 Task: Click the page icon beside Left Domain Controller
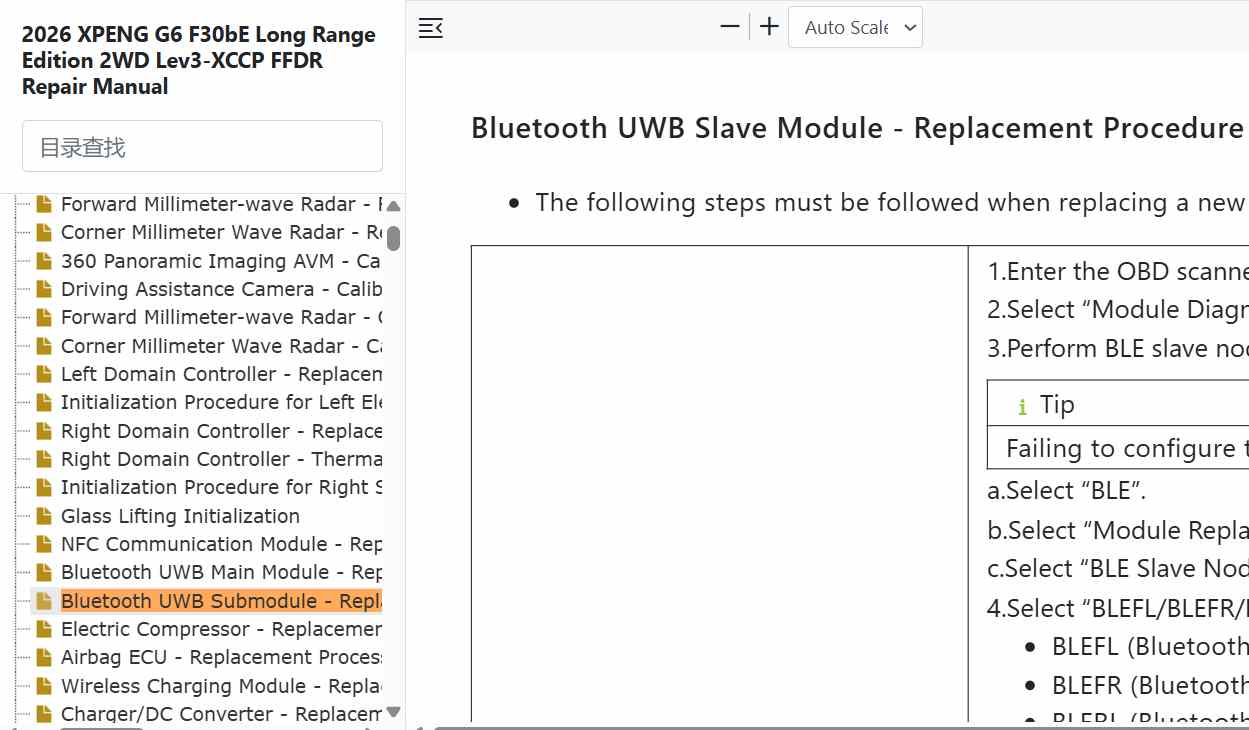click(x=43, y=374)
